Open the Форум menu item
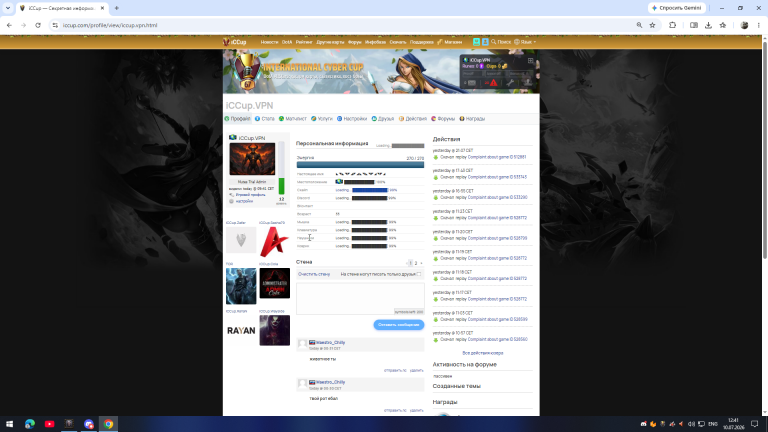This screenshot has width=768, height=432. [x=355, y=42]
